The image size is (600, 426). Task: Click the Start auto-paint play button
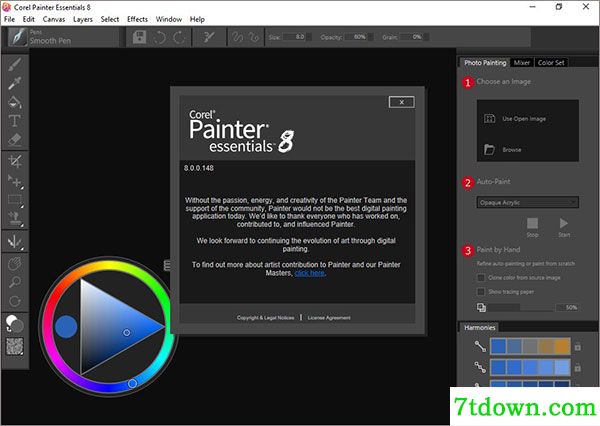(x=564, y=227)
